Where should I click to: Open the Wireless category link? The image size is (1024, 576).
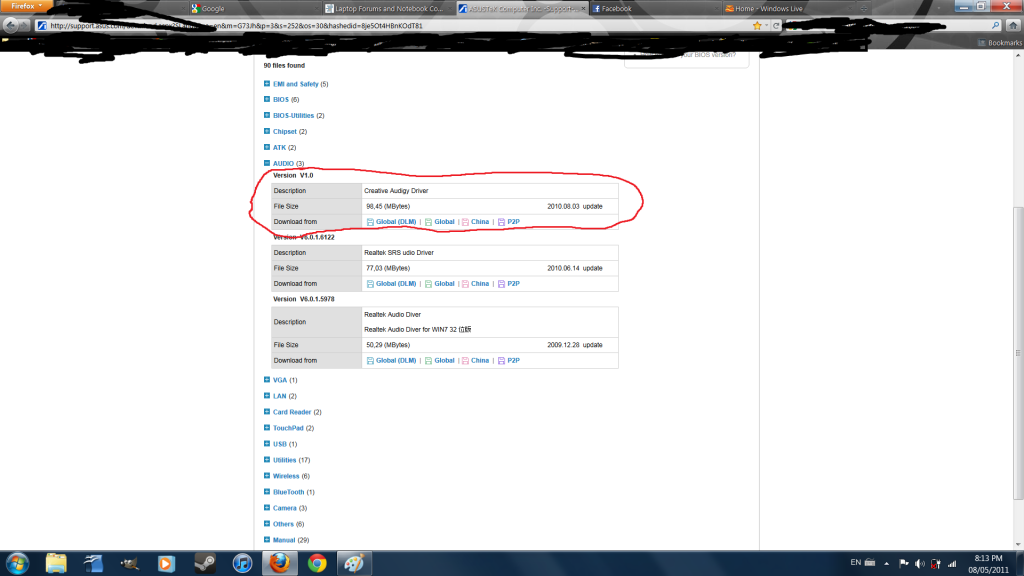[286, 476]
